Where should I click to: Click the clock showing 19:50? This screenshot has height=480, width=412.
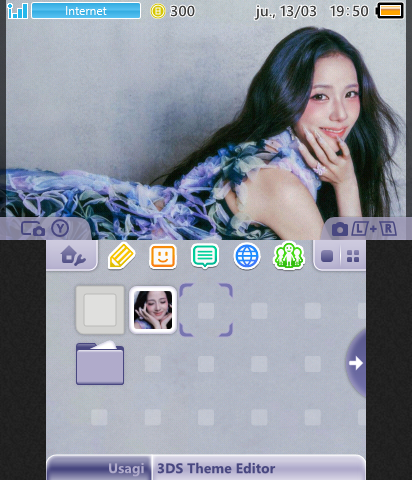[x=349, y=11]
